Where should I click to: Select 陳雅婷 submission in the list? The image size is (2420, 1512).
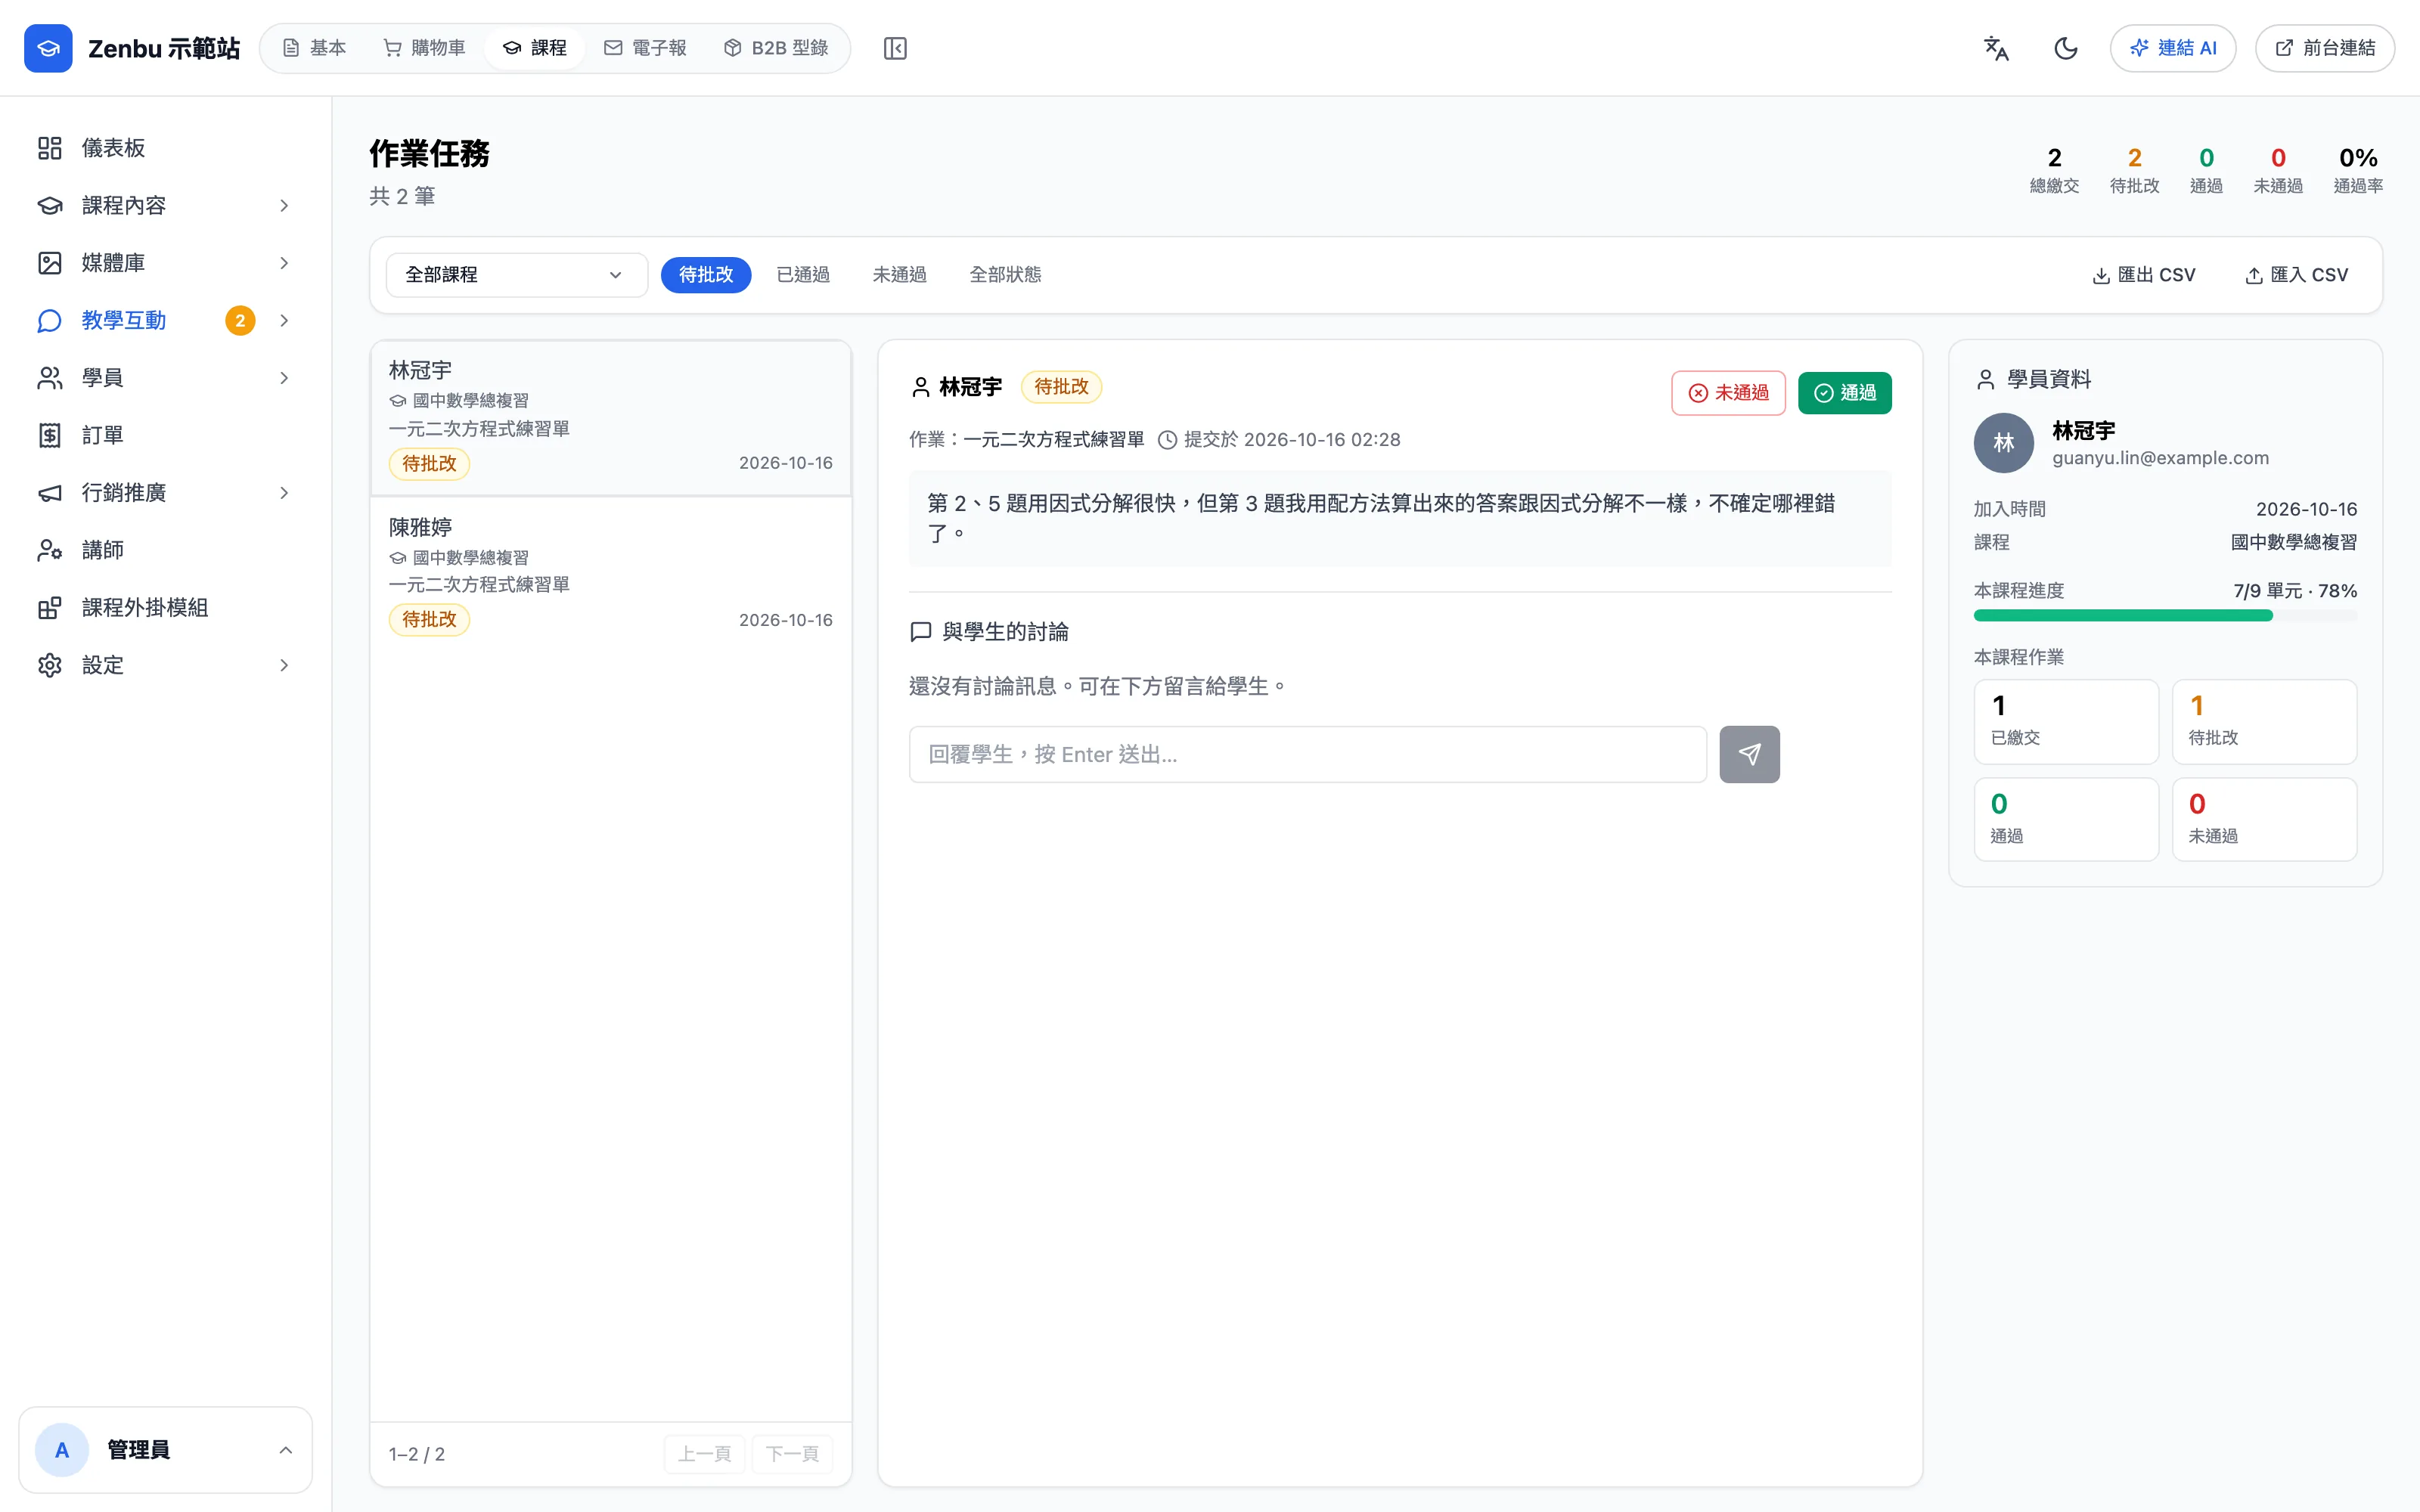(611, 574)
